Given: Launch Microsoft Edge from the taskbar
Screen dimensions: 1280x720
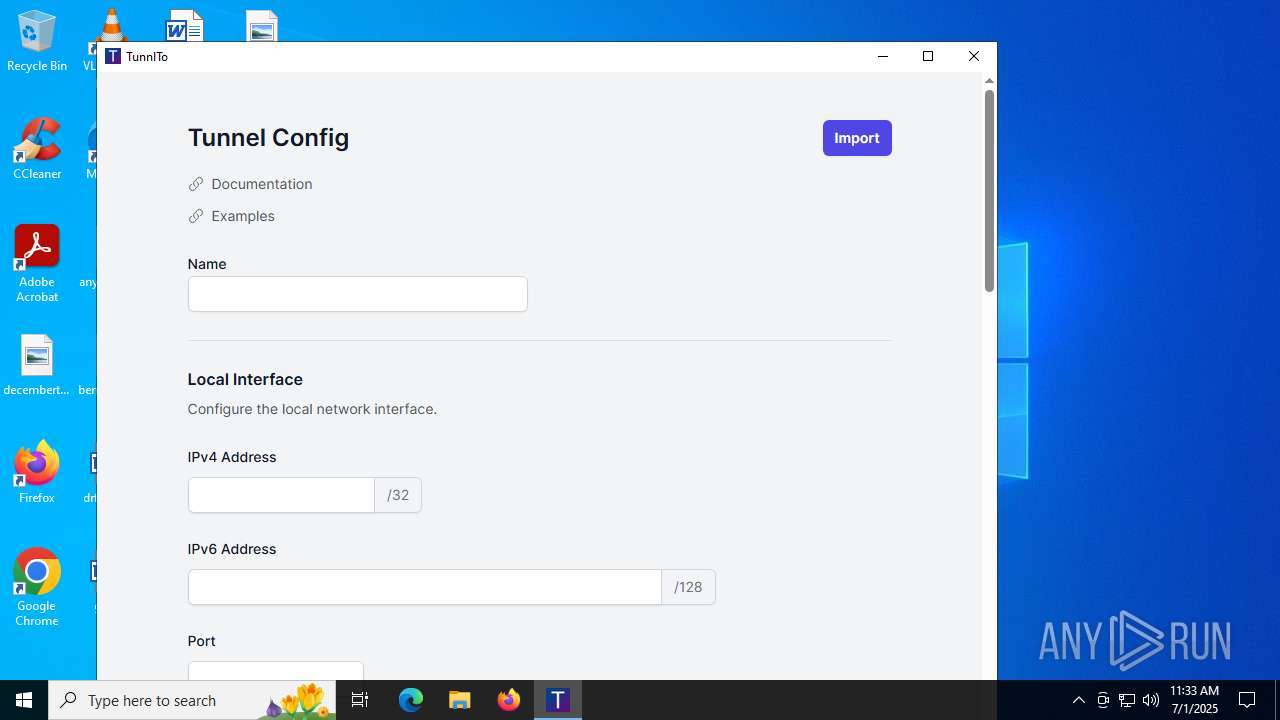Looking at the screenshot, I should [x=411, y=700].
